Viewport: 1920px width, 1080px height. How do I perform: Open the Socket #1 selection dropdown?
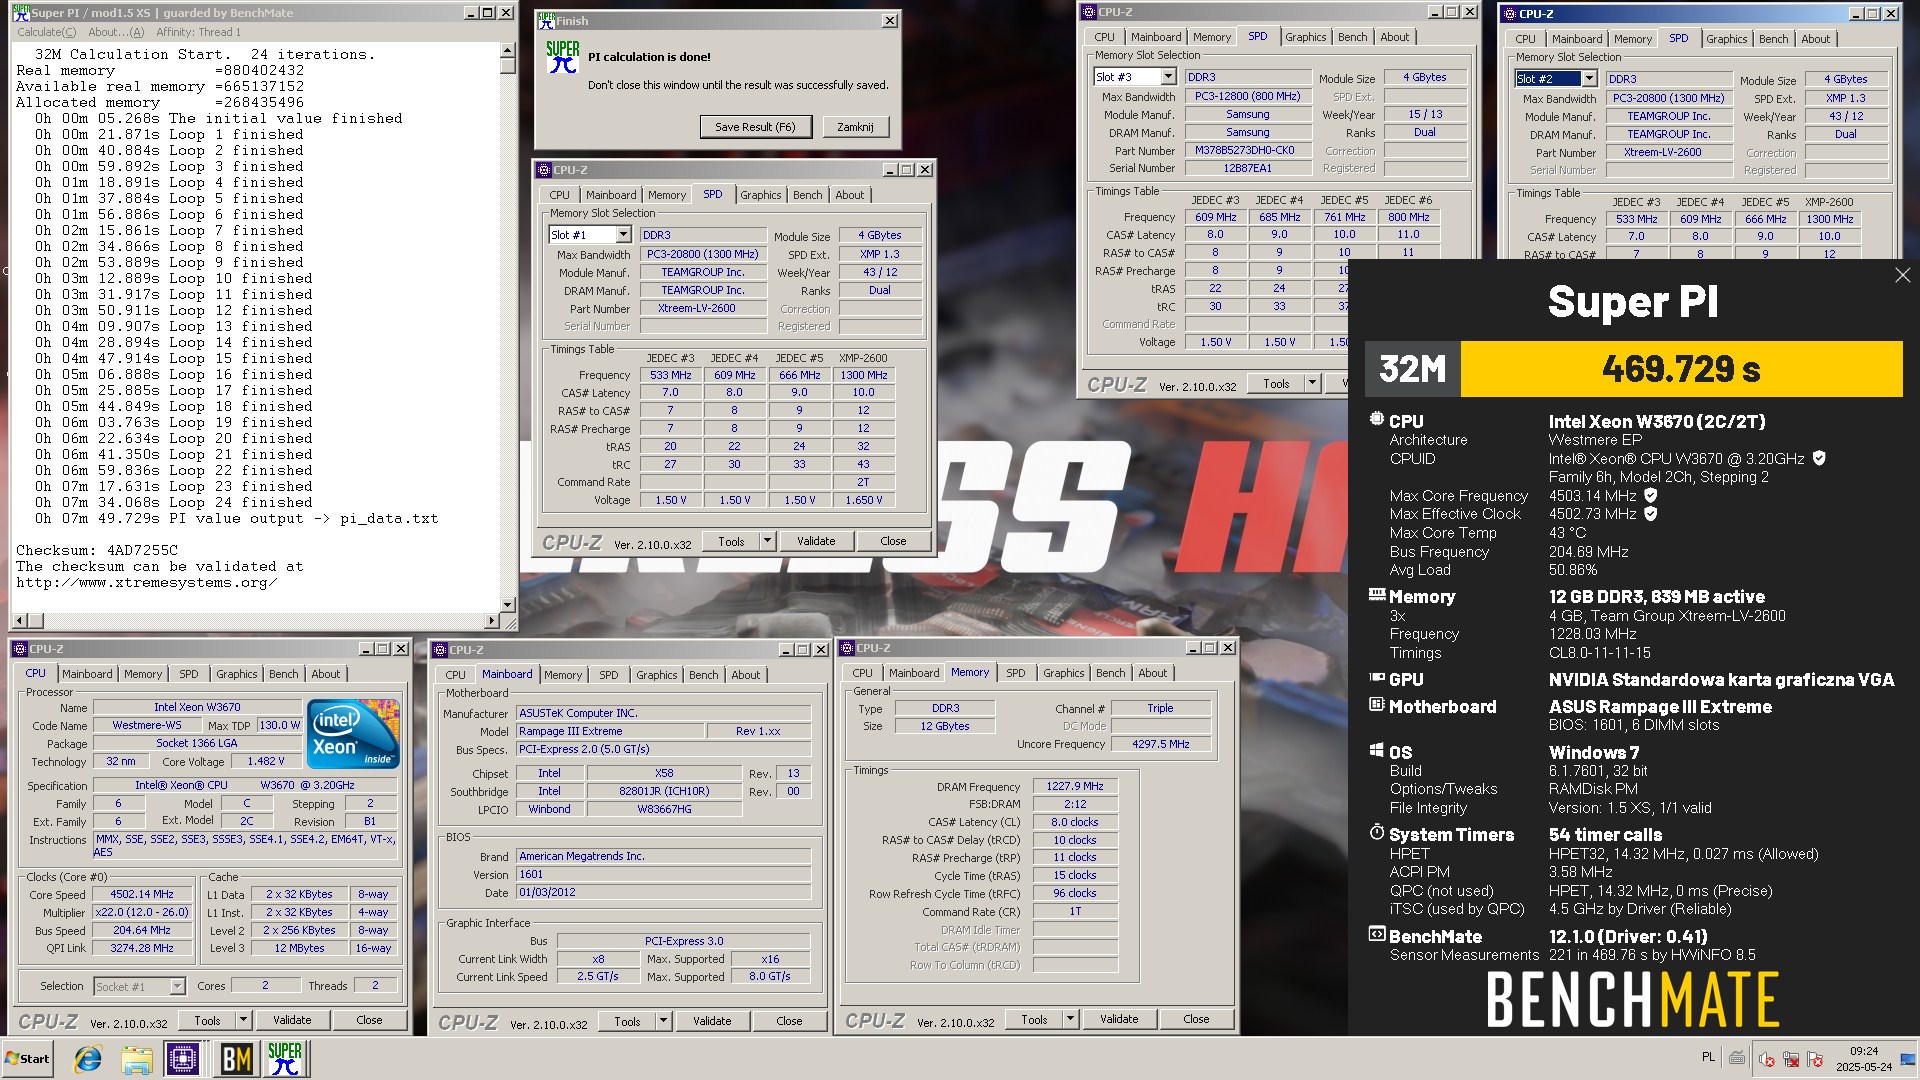click(x=177, y=987)
